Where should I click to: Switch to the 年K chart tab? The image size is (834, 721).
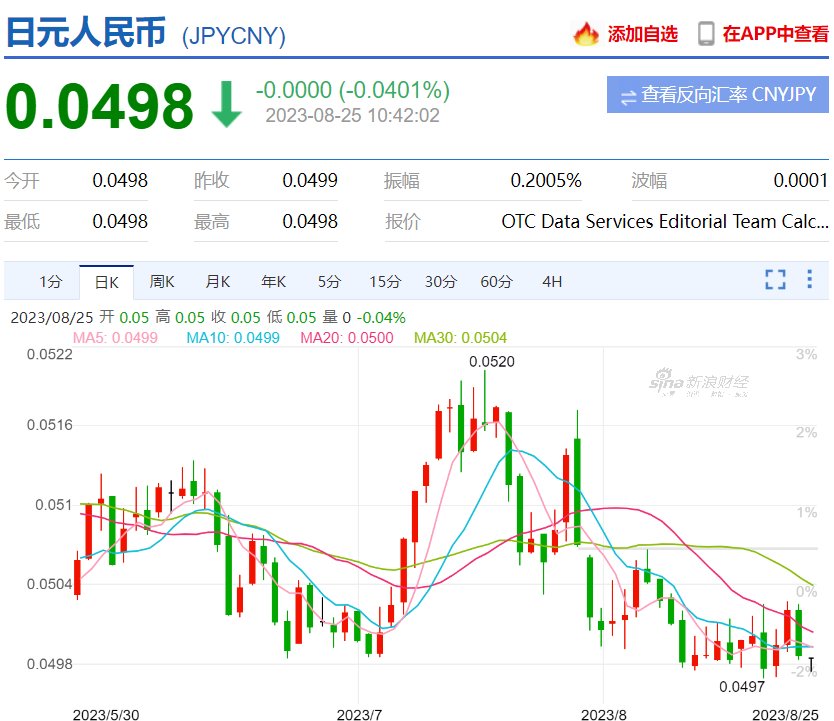click(273, 282)
